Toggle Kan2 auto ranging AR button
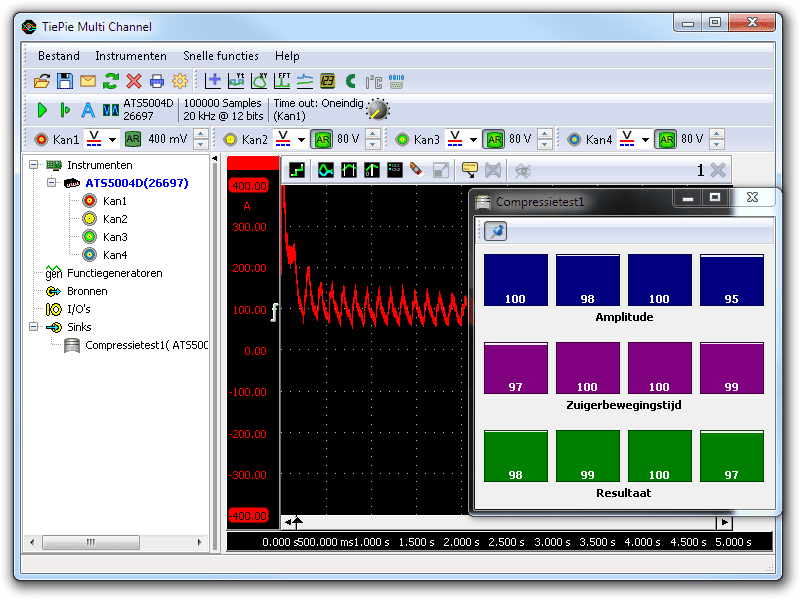This screenshot has height=600, width=800. click(x=322, y=139)
